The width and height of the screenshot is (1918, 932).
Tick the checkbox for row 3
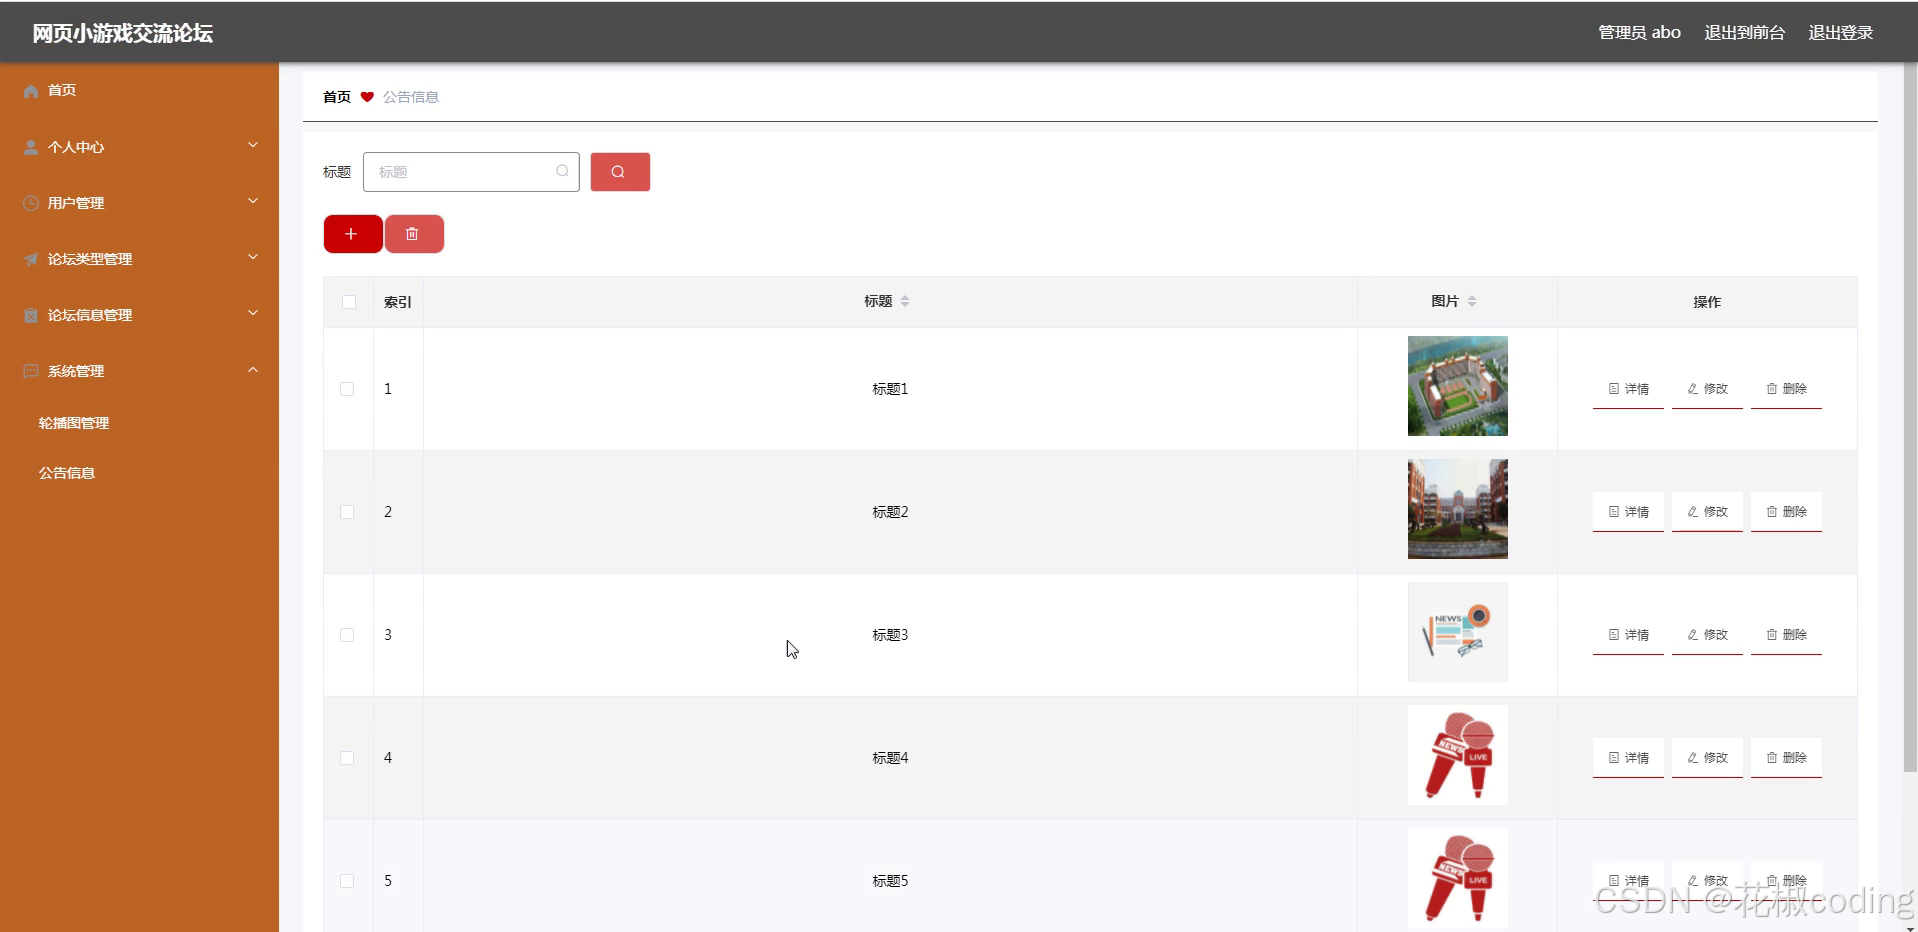[347, 635]
